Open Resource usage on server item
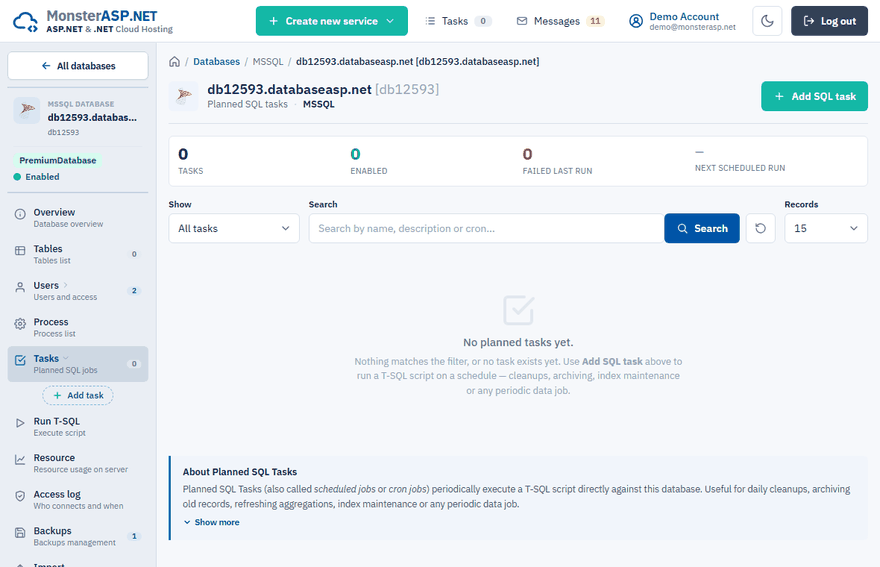The width and height of the screenshot is (880, 567). (x=78, y=463)
